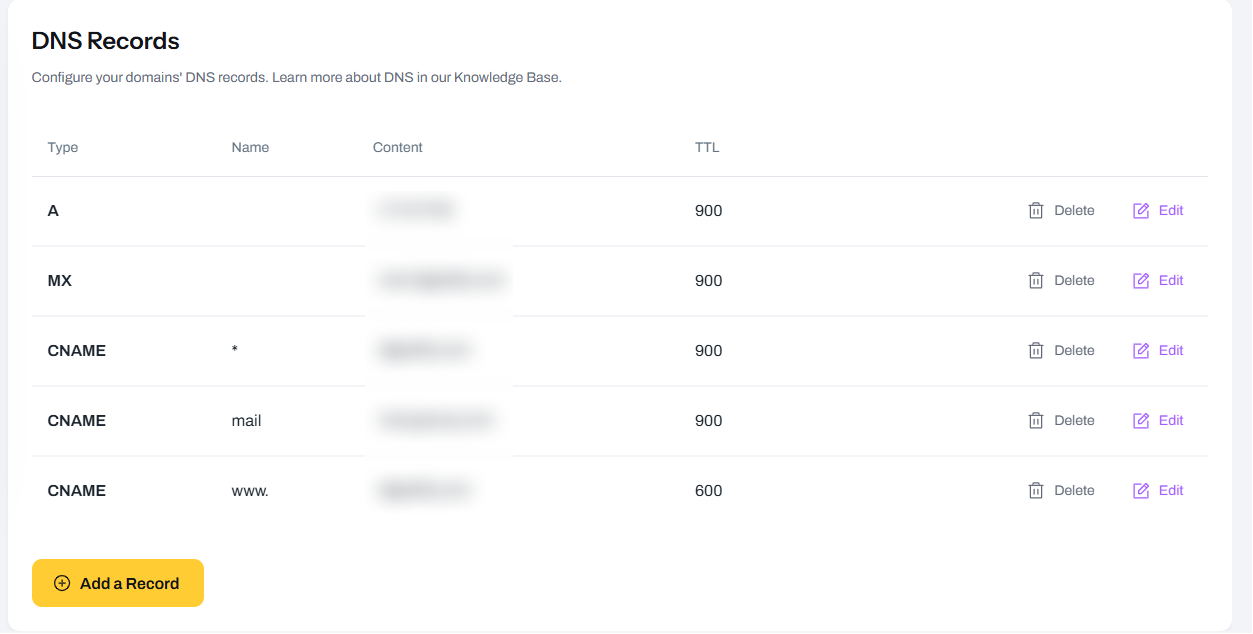1253x634 pixels.
Task: Select the Type column header
Action: [x=62, y=147]
